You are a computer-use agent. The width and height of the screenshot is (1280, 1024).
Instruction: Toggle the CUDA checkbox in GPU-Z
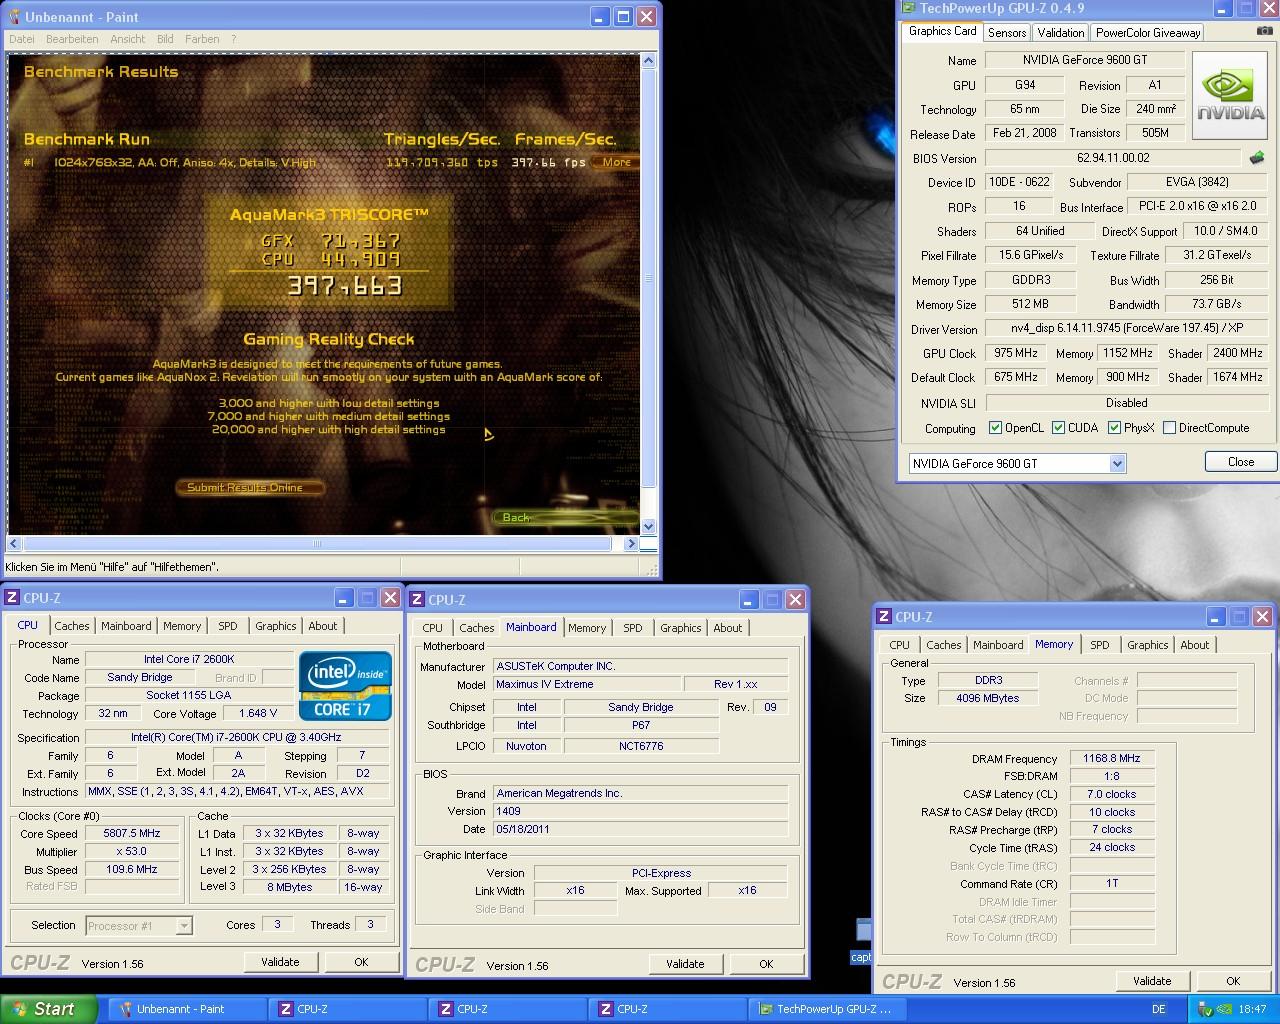pyautogui.click(x=1058, y=428)
